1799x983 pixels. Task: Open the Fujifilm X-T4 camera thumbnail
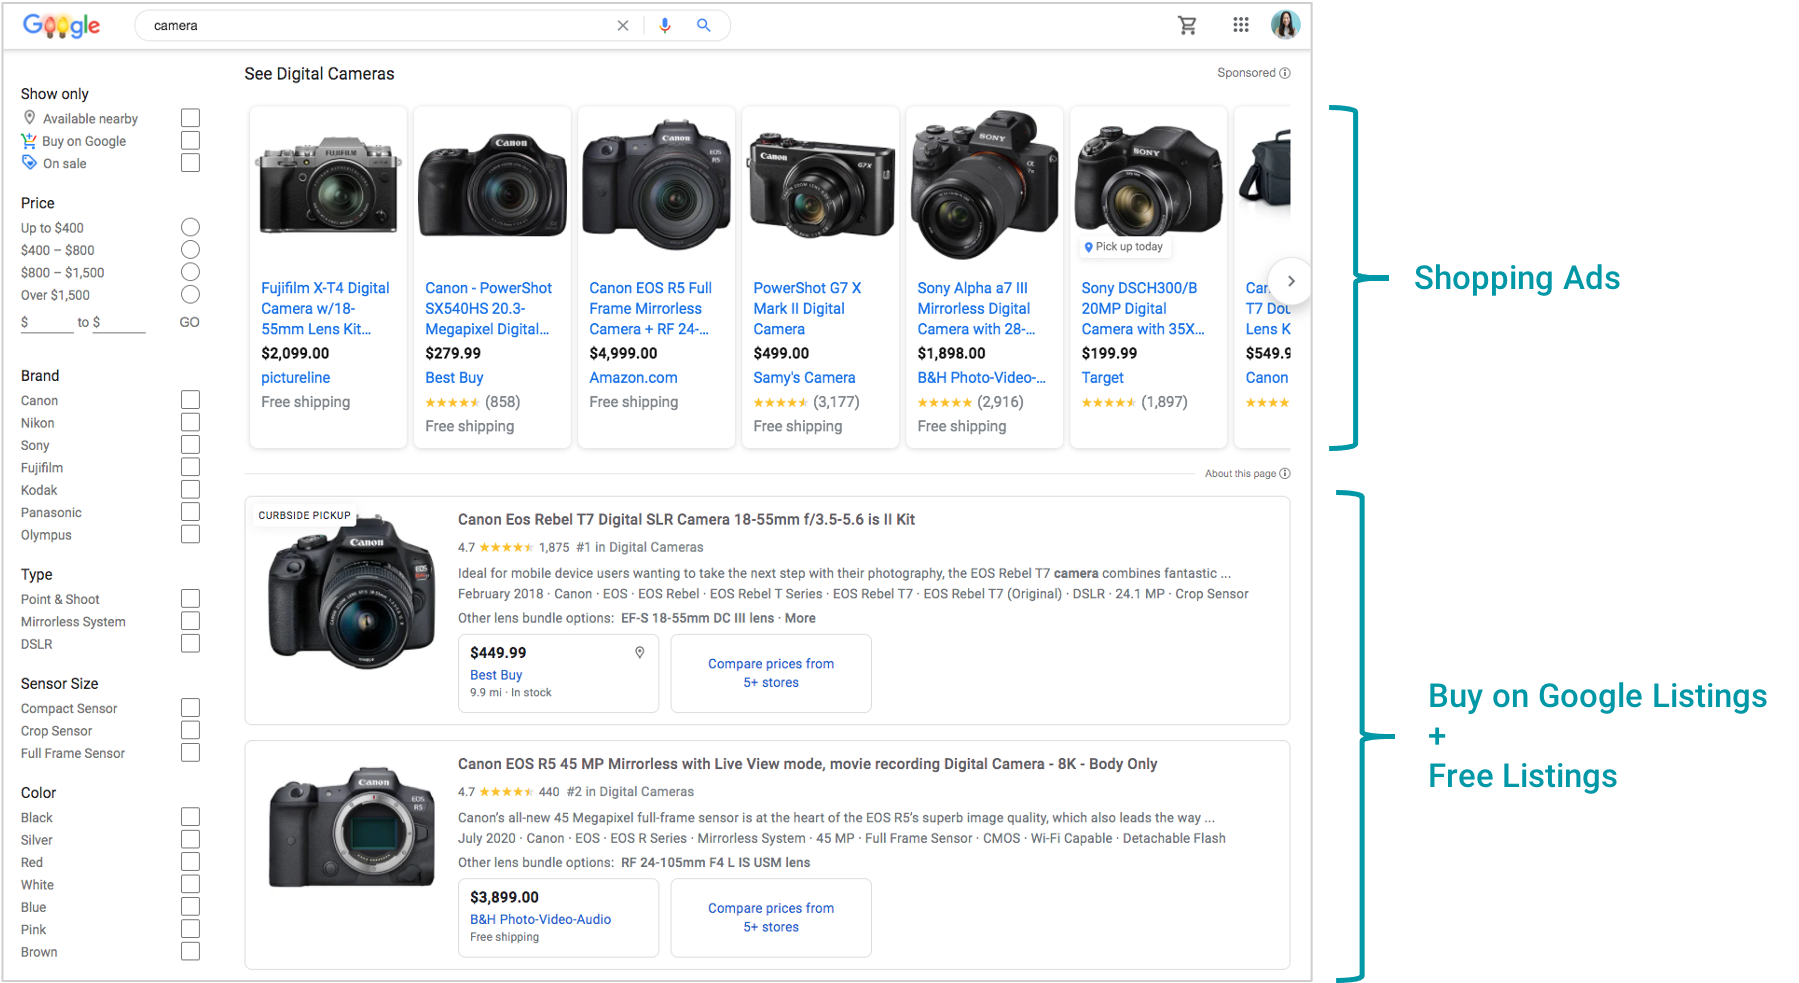pyautogui.click(x=328, y=186)
